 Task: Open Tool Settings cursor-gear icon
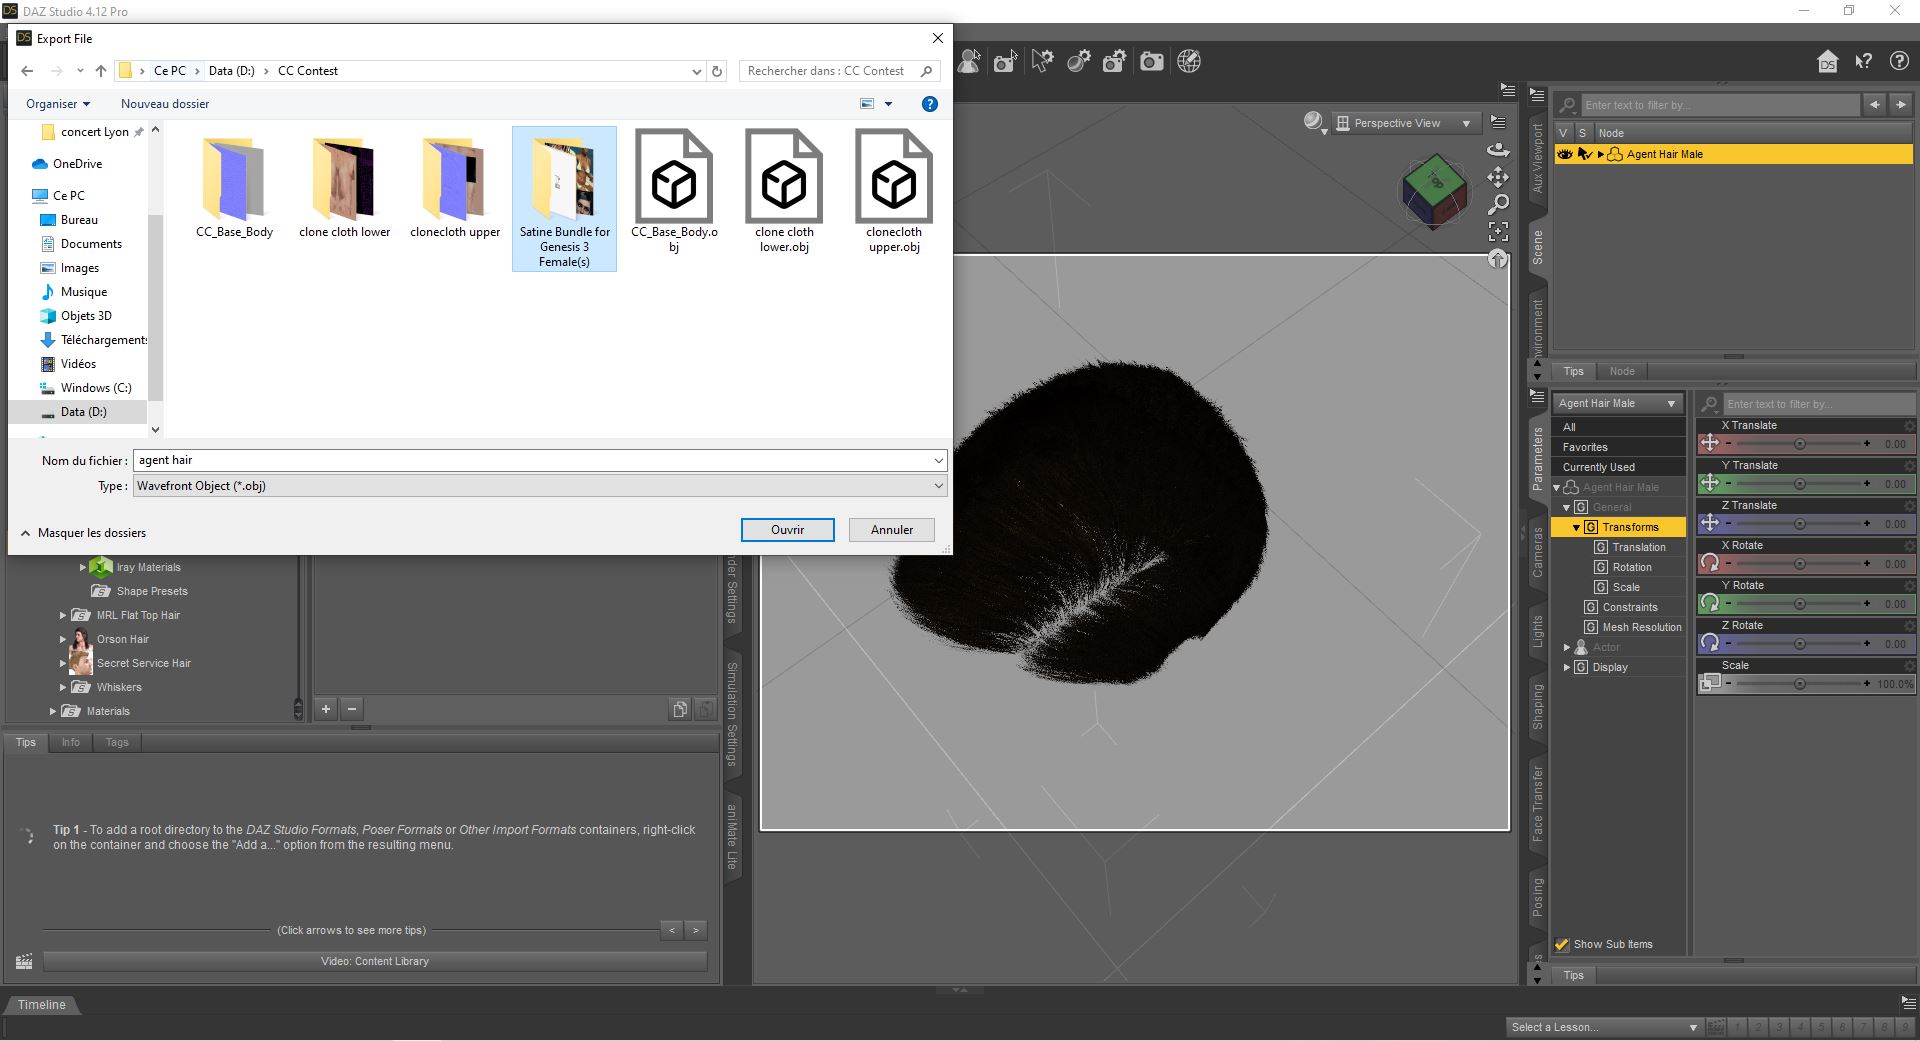1042,62
